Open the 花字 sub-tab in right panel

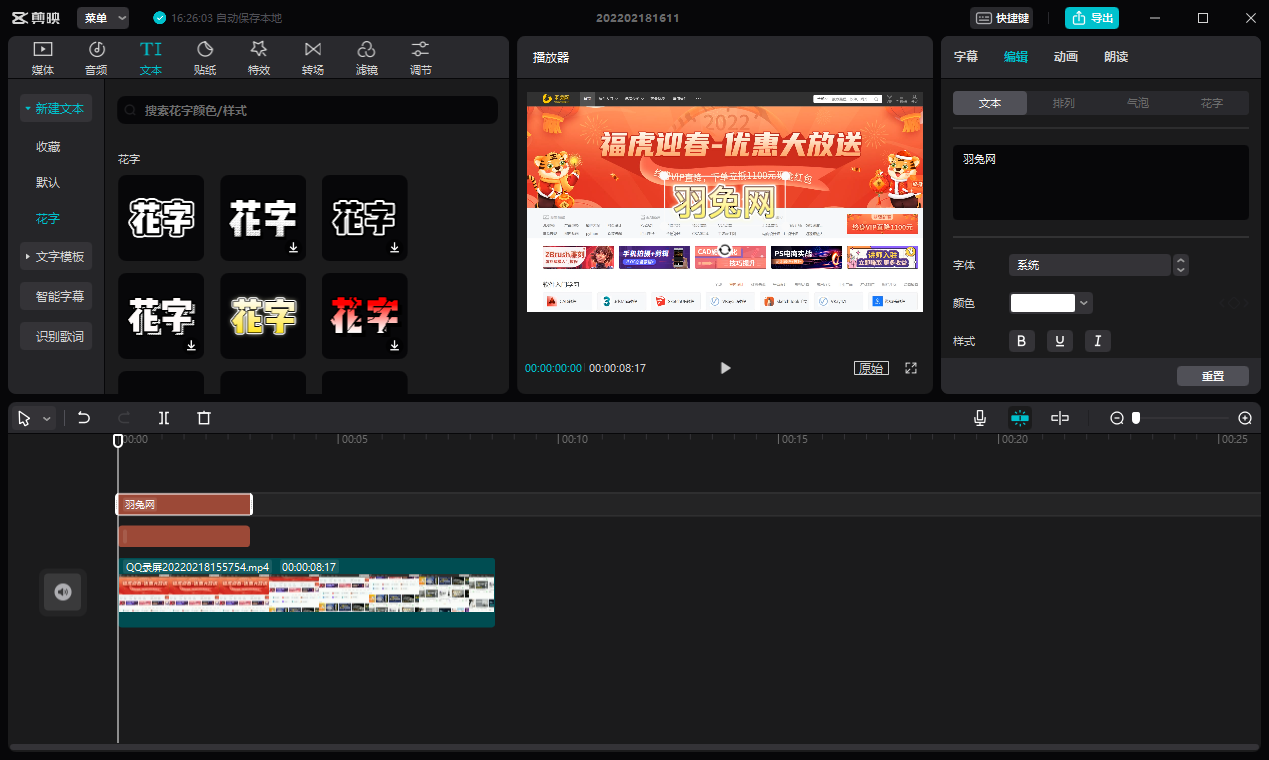point(1212,103)
